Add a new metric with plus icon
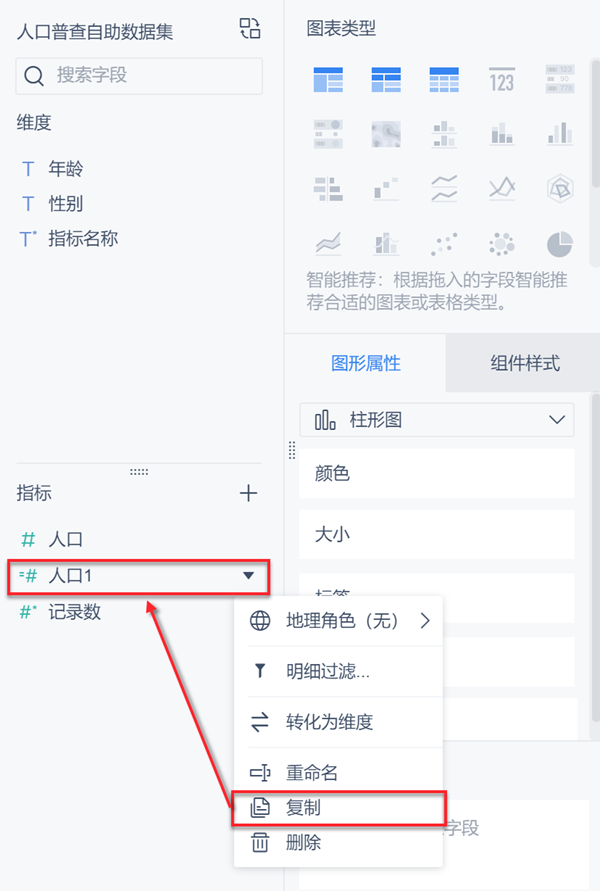This screenshot has height=891, width=600. pyautogui.click(x=249, y=493)
